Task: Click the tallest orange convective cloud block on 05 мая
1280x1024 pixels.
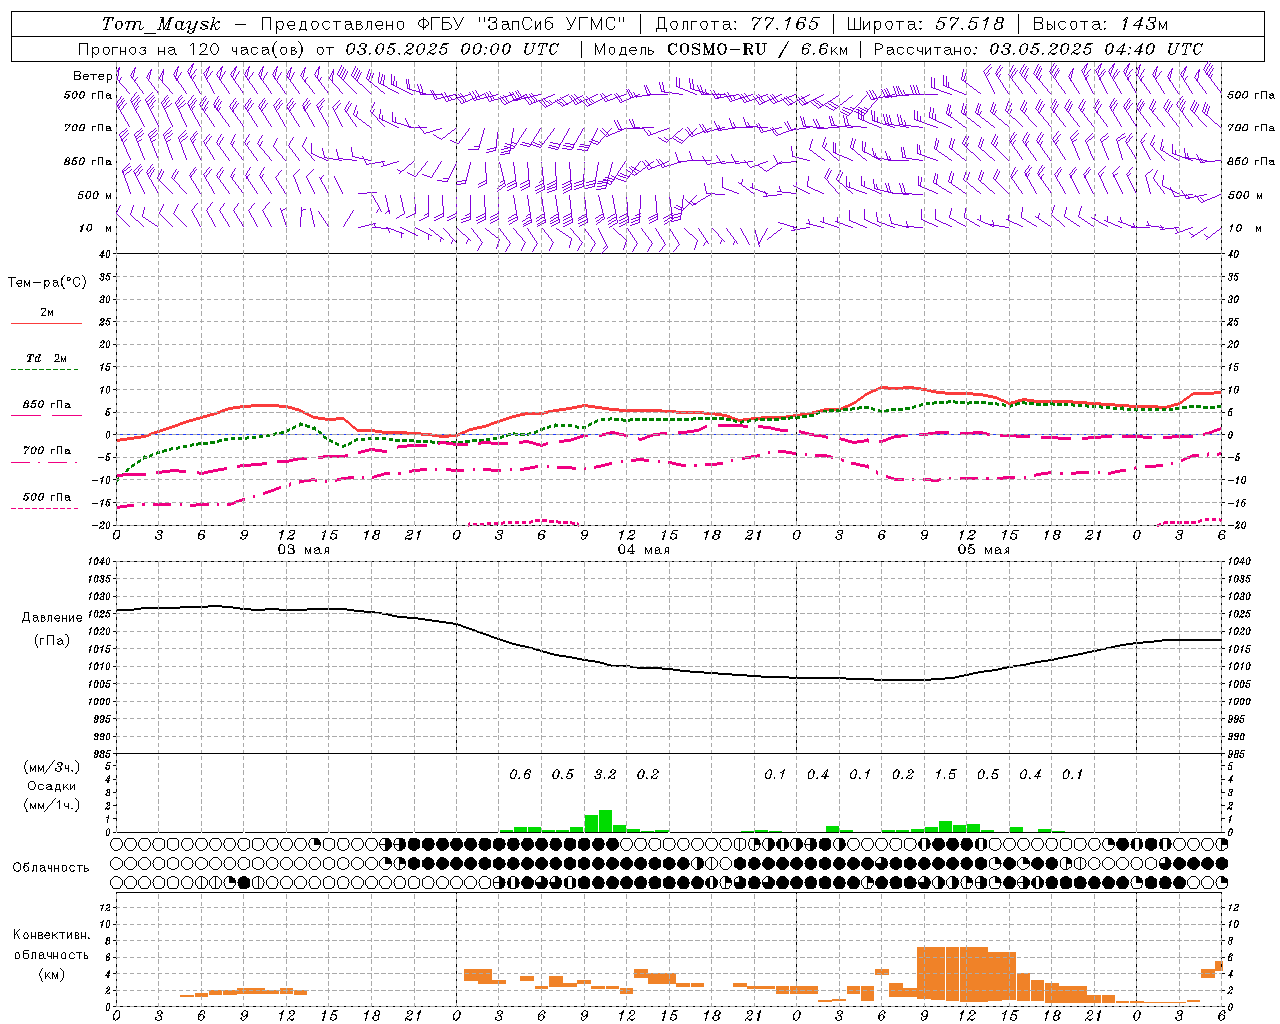Action: pos(952,974)
